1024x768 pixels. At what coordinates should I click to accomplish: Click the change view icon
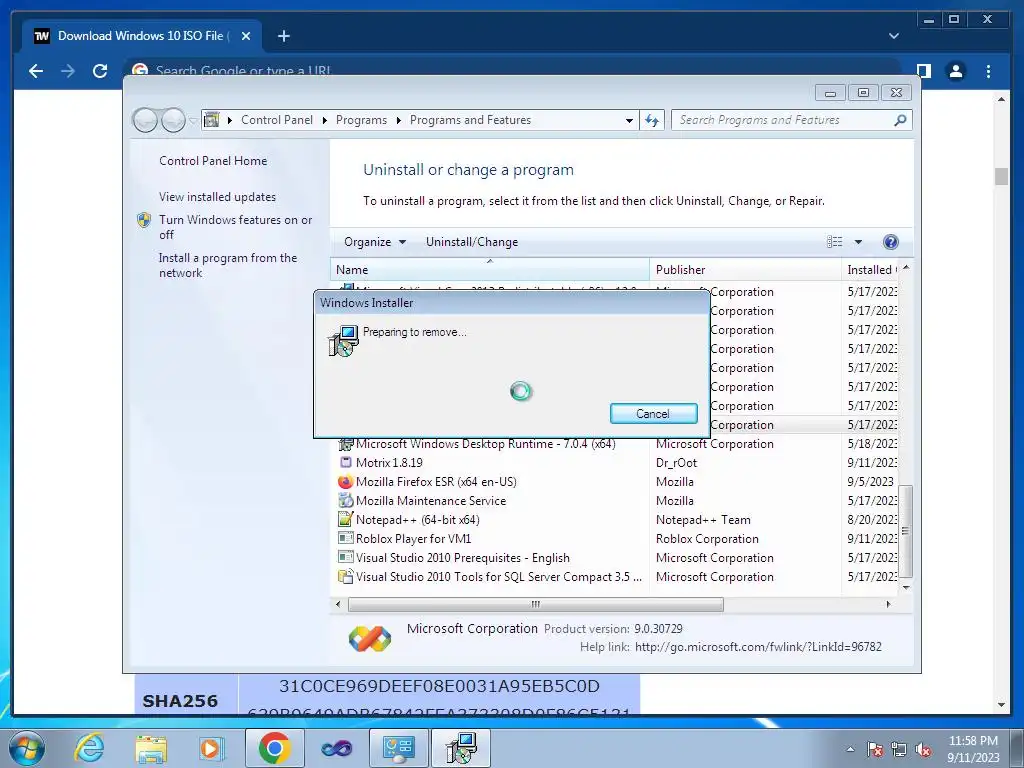click(834, 242)
